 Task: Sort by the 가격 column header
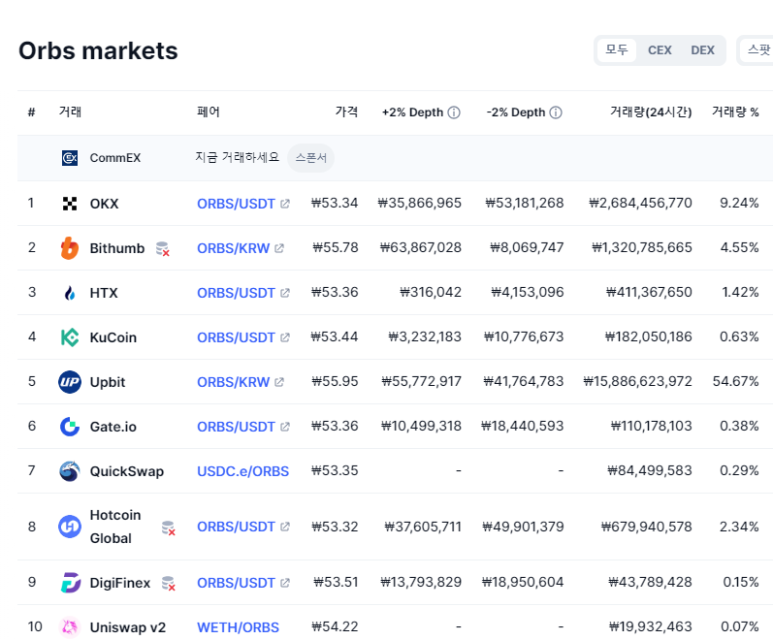[347, 112]
